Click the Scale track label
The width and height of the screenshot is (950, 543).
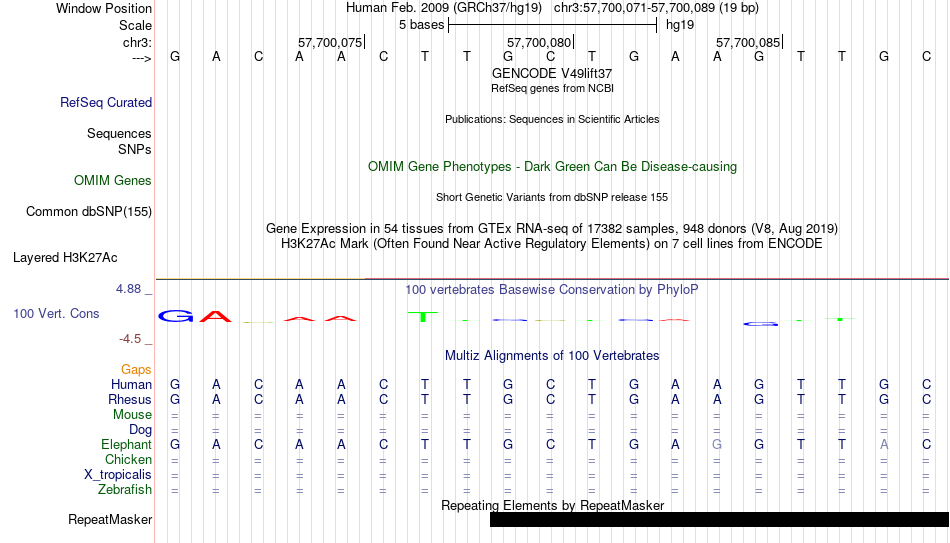click(x=135, y=25)
